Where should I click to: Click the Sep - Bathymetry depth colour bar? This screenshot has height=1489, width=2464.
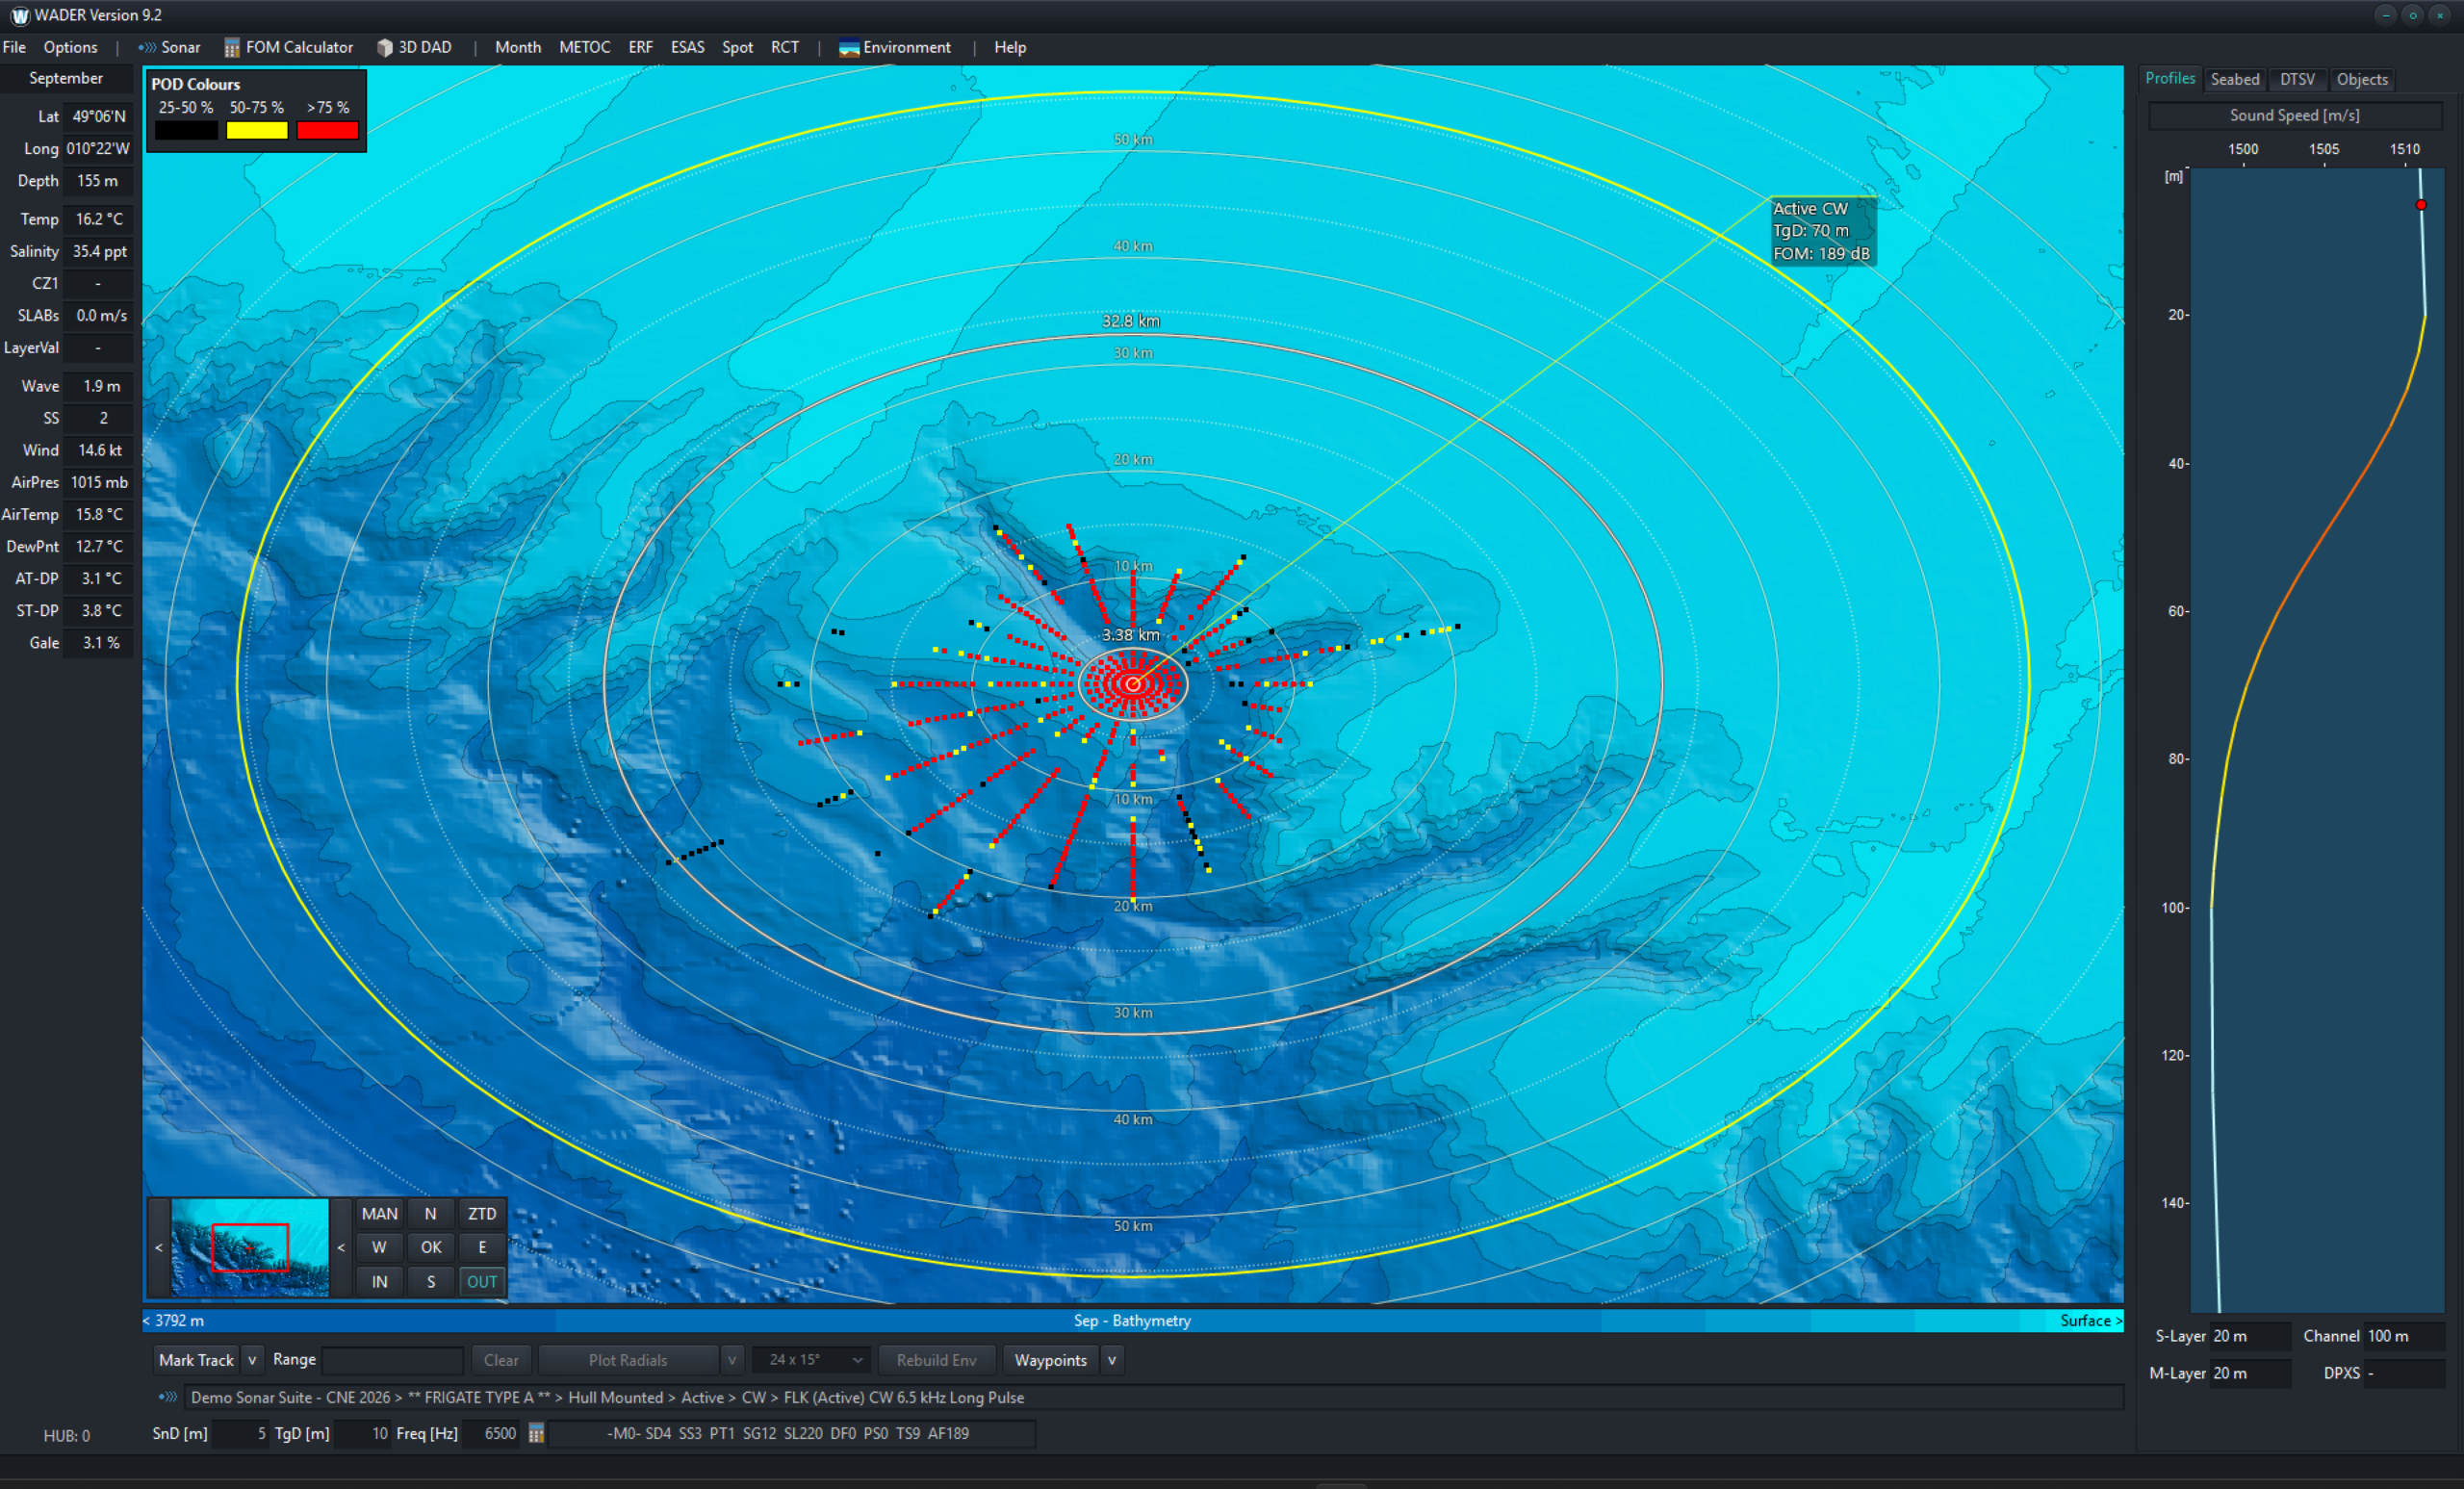[x=1132, y=1320]
